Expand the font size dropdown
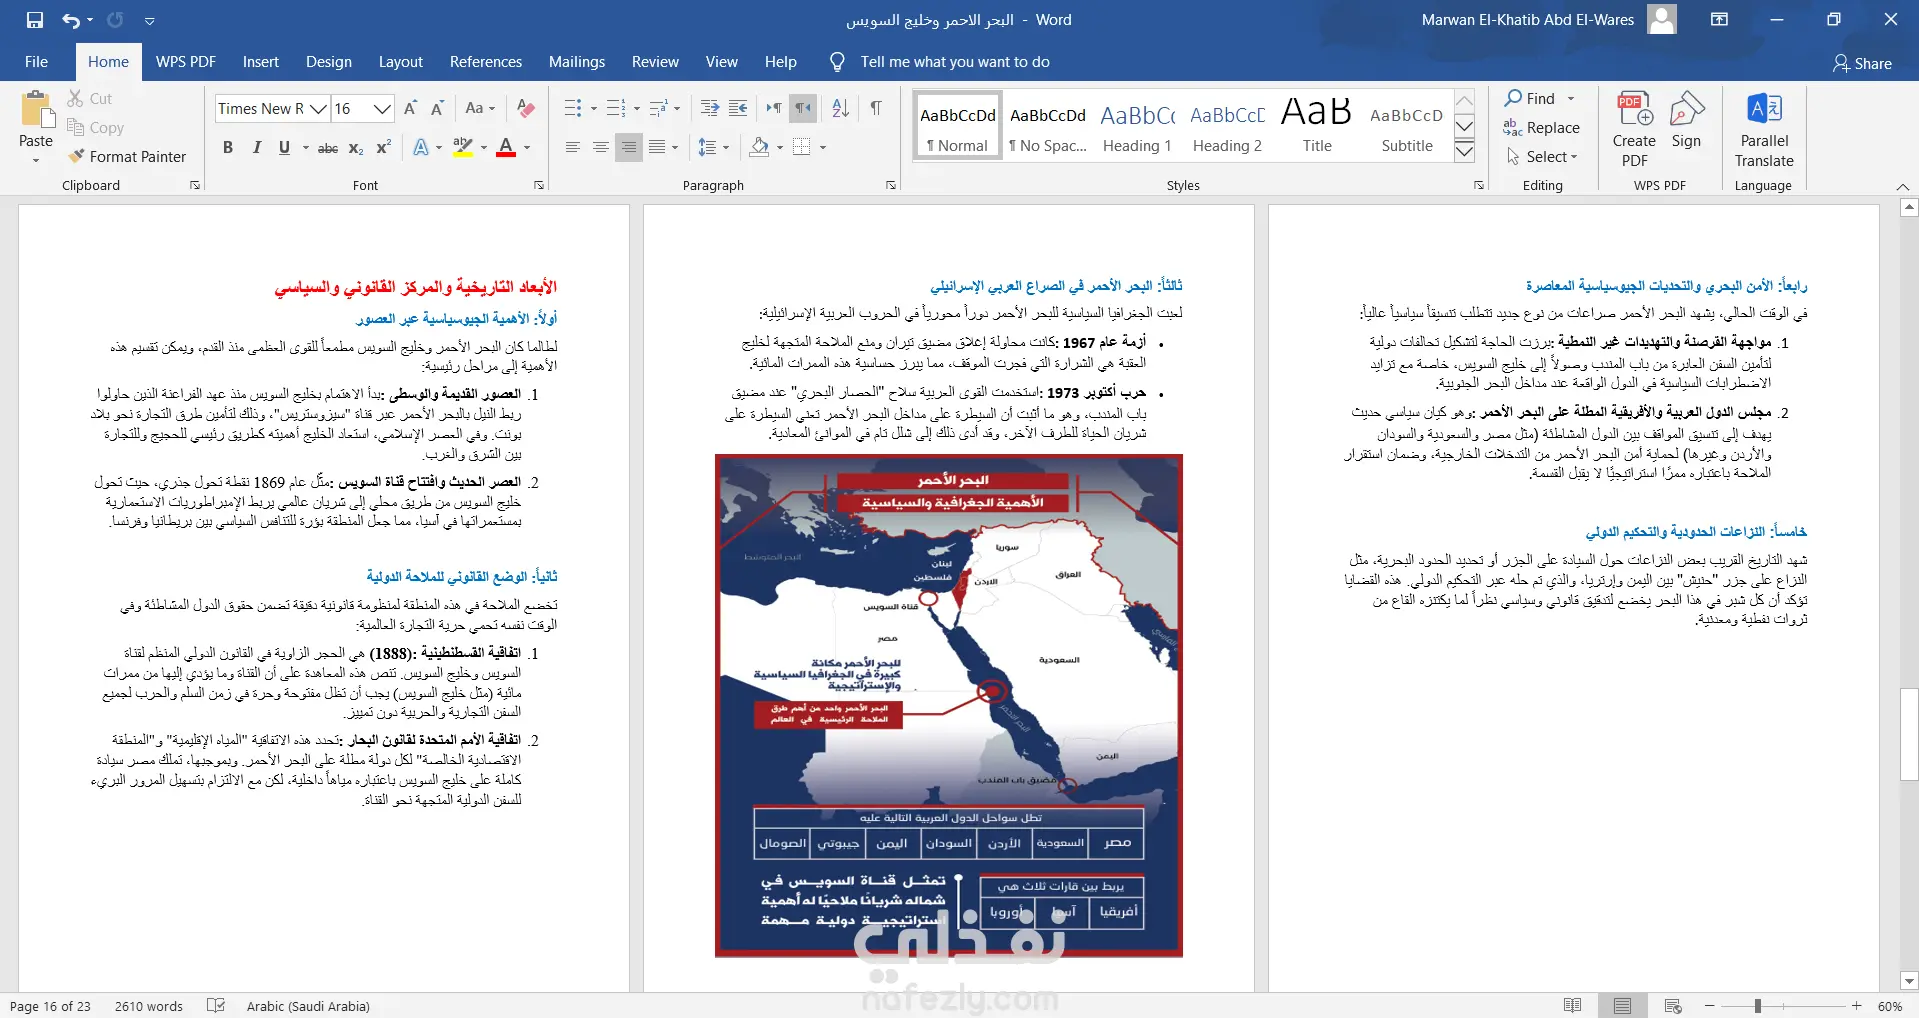 pyautogui.click(x=382, y=108)
